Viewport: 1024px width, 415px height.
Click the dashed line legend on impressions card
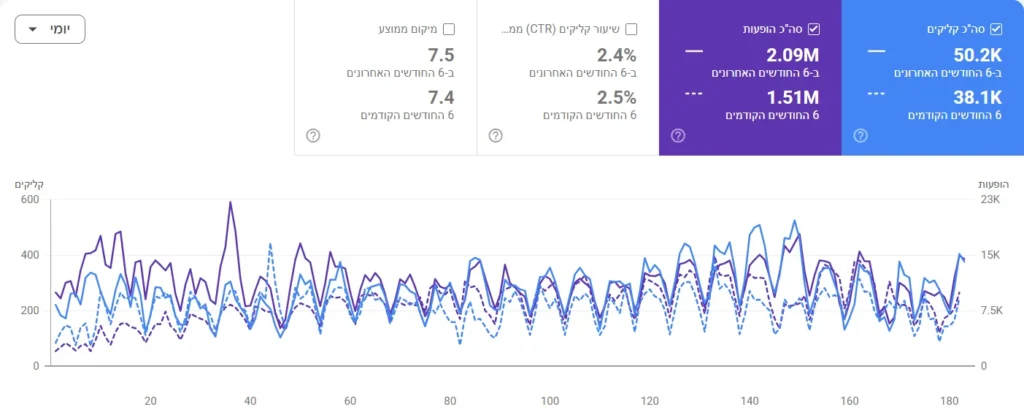[694, 93]
